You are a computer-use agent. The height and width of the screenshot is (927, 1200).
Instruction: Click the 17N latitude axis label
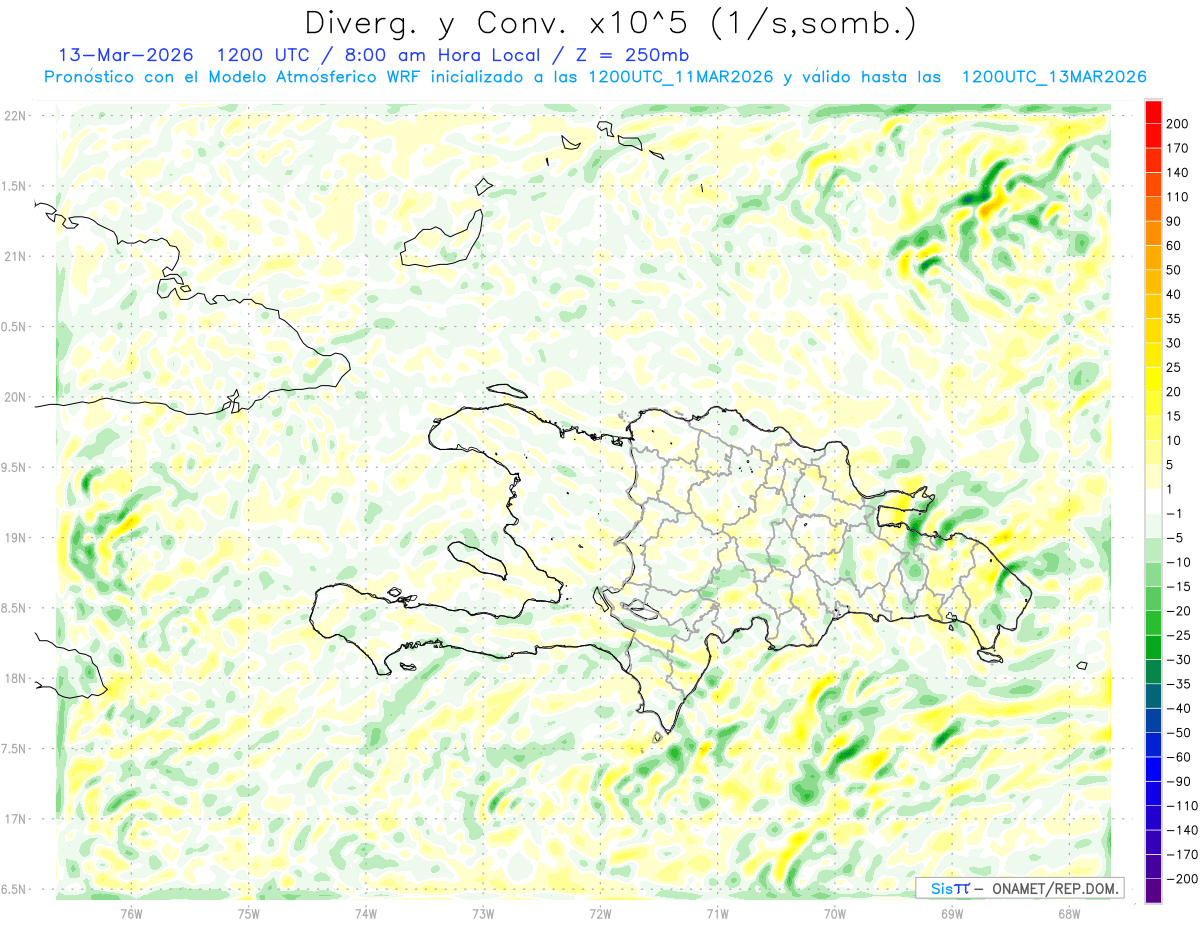pyautogui.click(x=16, y=819)
